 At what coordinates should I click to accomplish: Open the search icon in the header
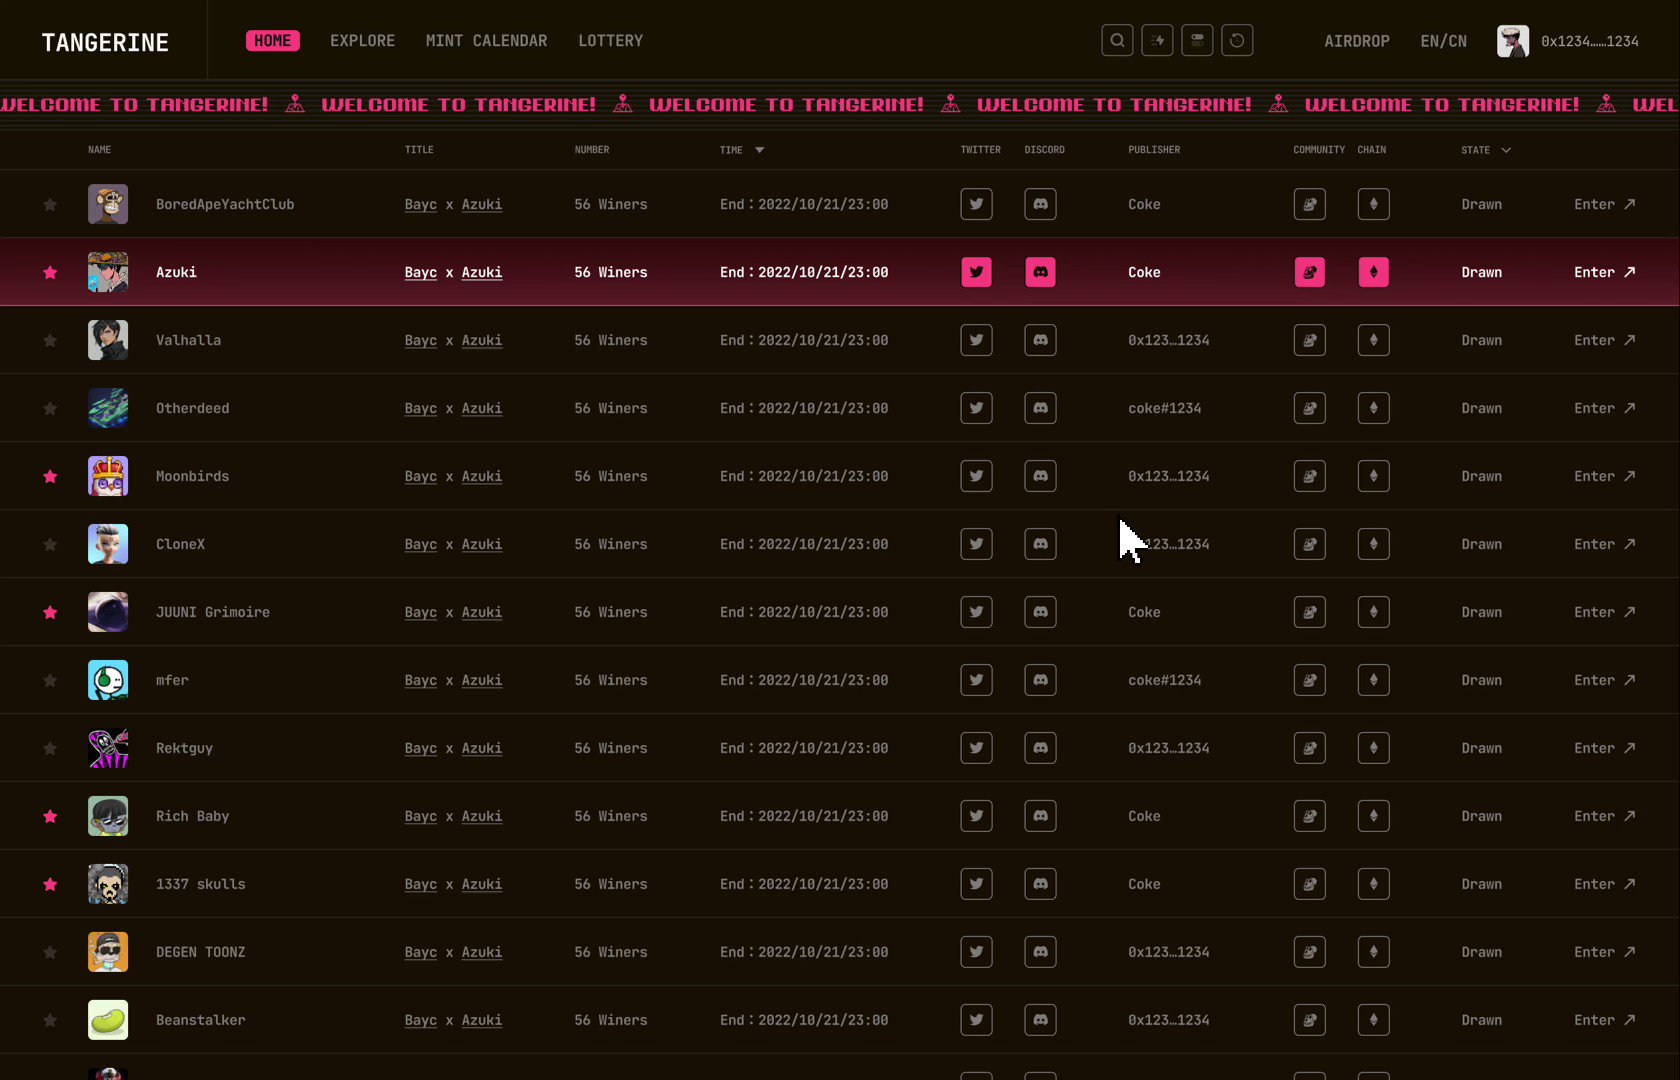coord(1117,41)
